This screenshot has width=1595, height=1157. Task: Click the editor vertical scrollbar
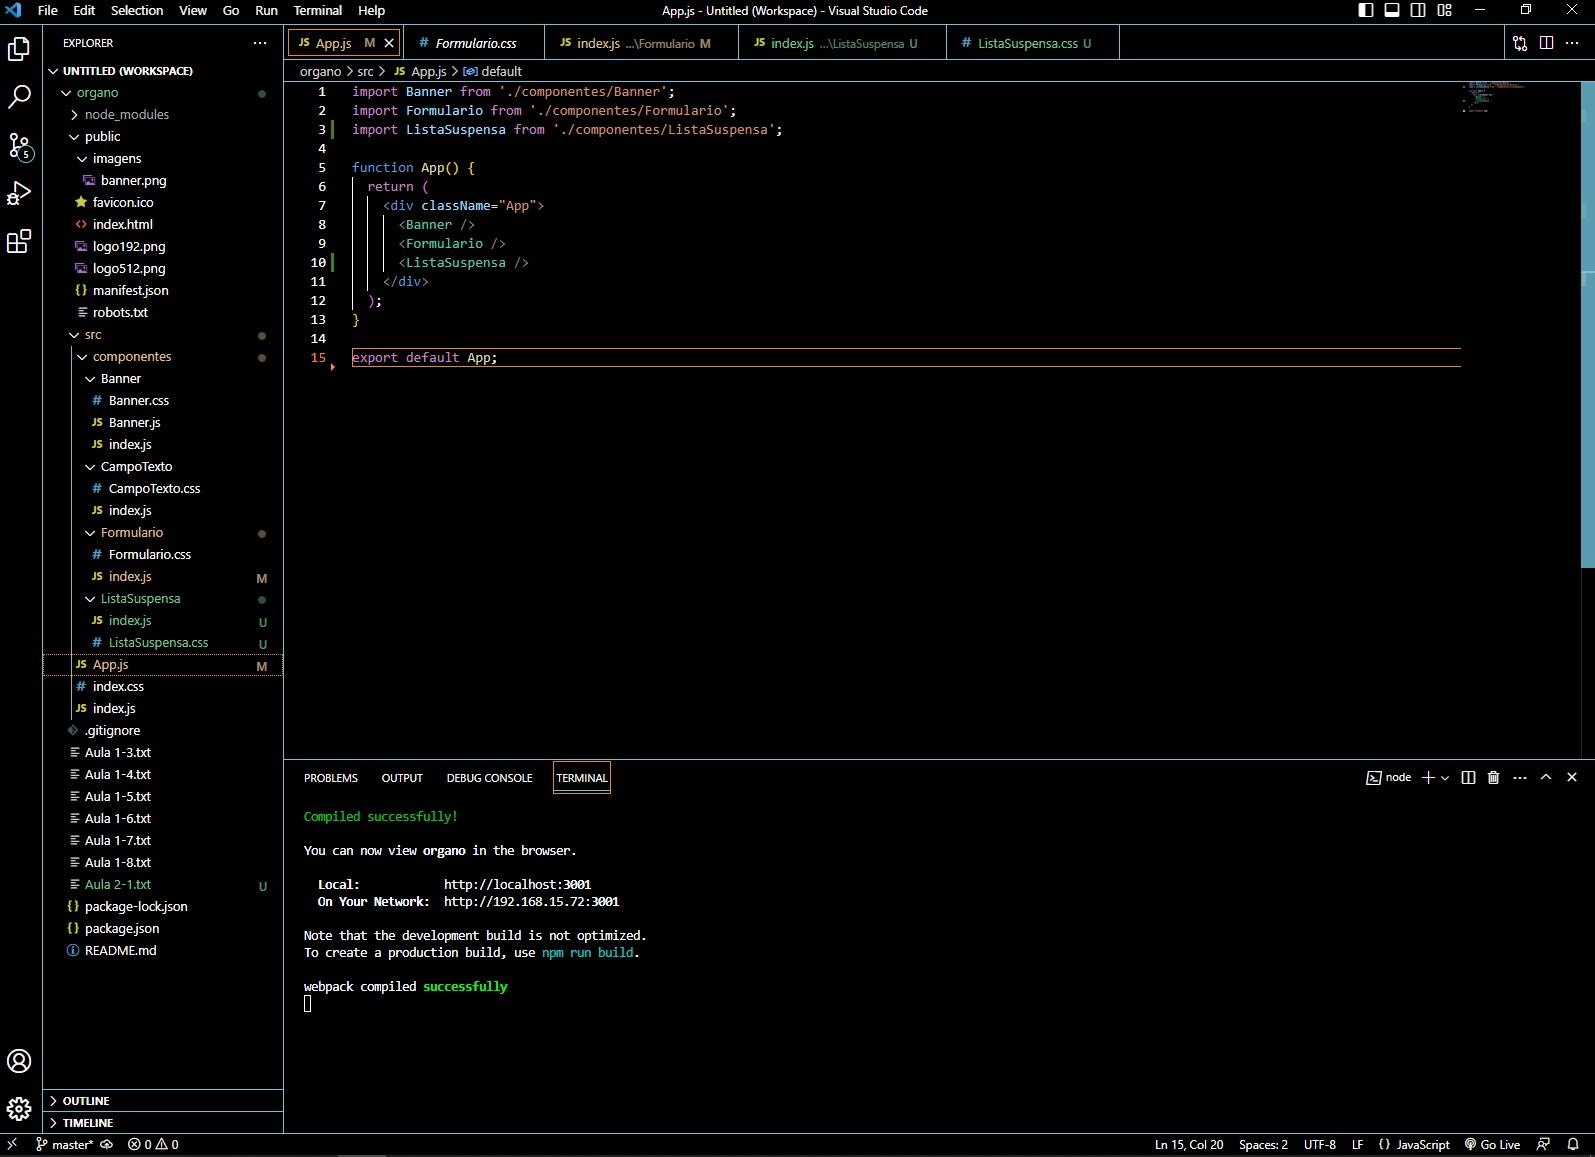pos(1587,325)
